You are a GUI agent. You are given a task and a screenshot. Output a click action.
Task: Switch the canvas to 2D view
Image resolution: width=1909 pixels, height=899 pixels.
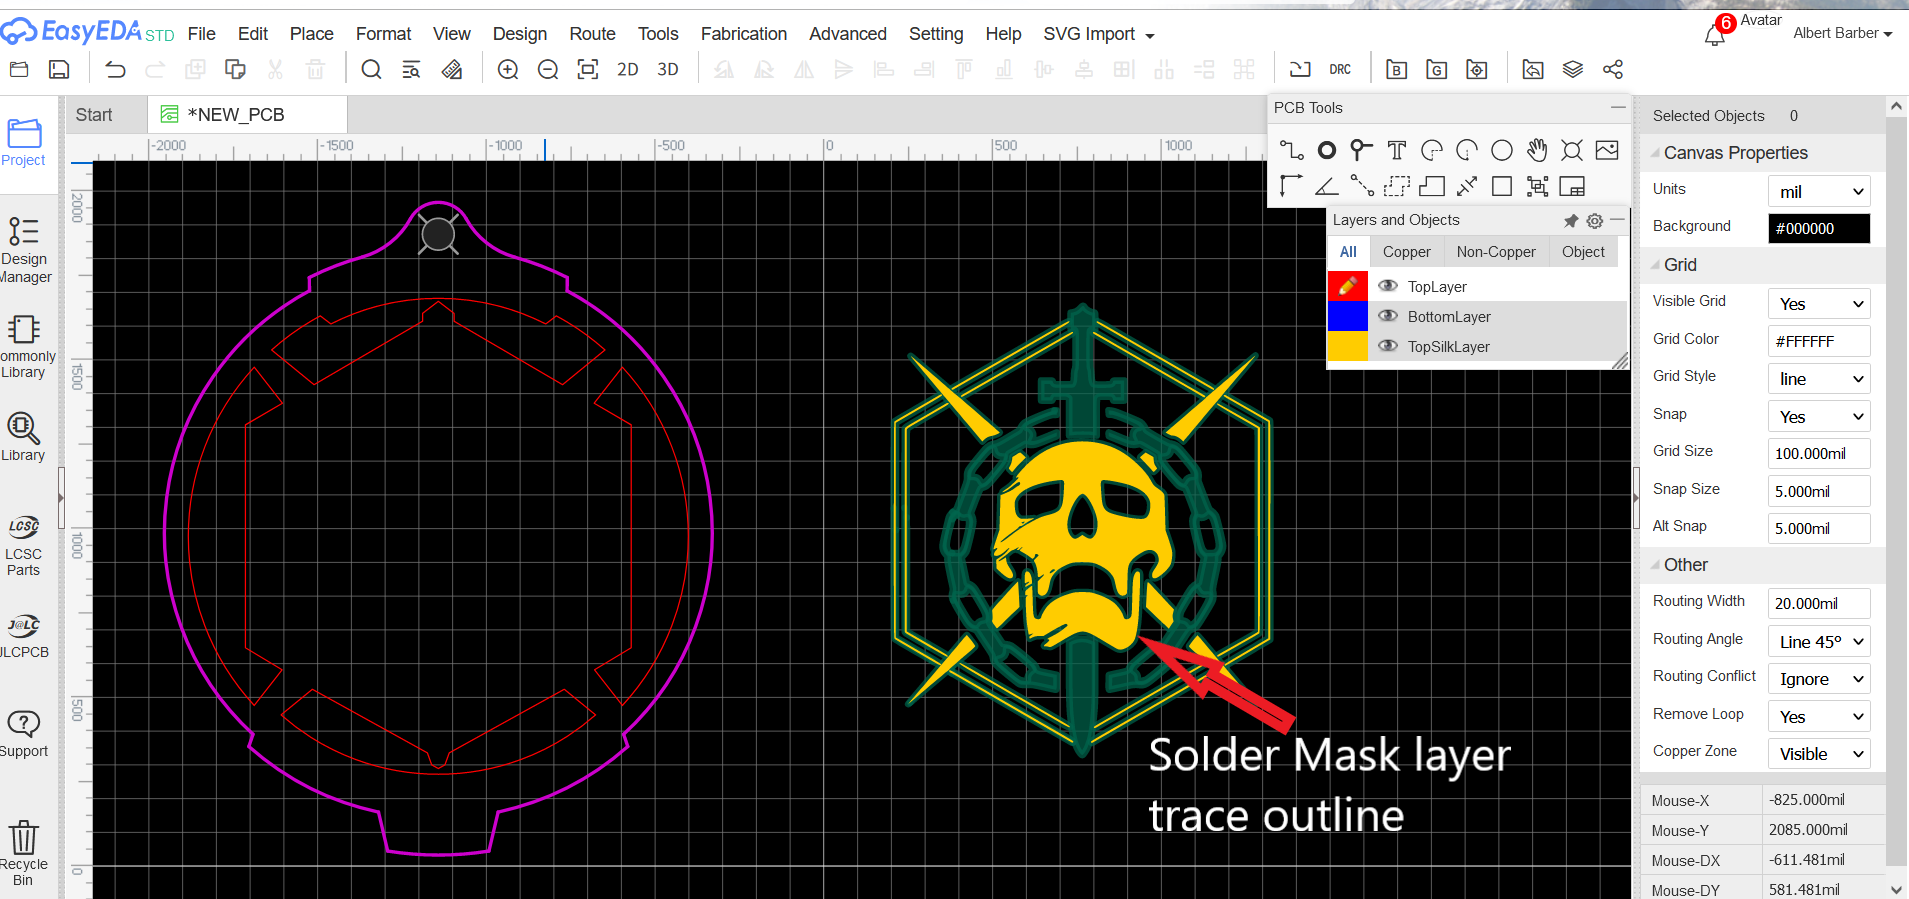(628, 69)
